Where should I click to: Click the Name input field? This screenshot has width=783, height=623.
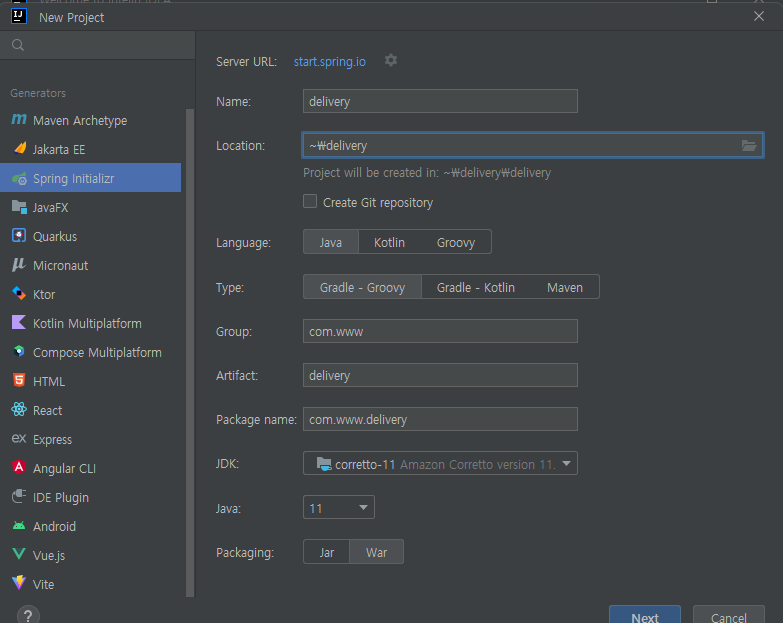coord(440,101)
